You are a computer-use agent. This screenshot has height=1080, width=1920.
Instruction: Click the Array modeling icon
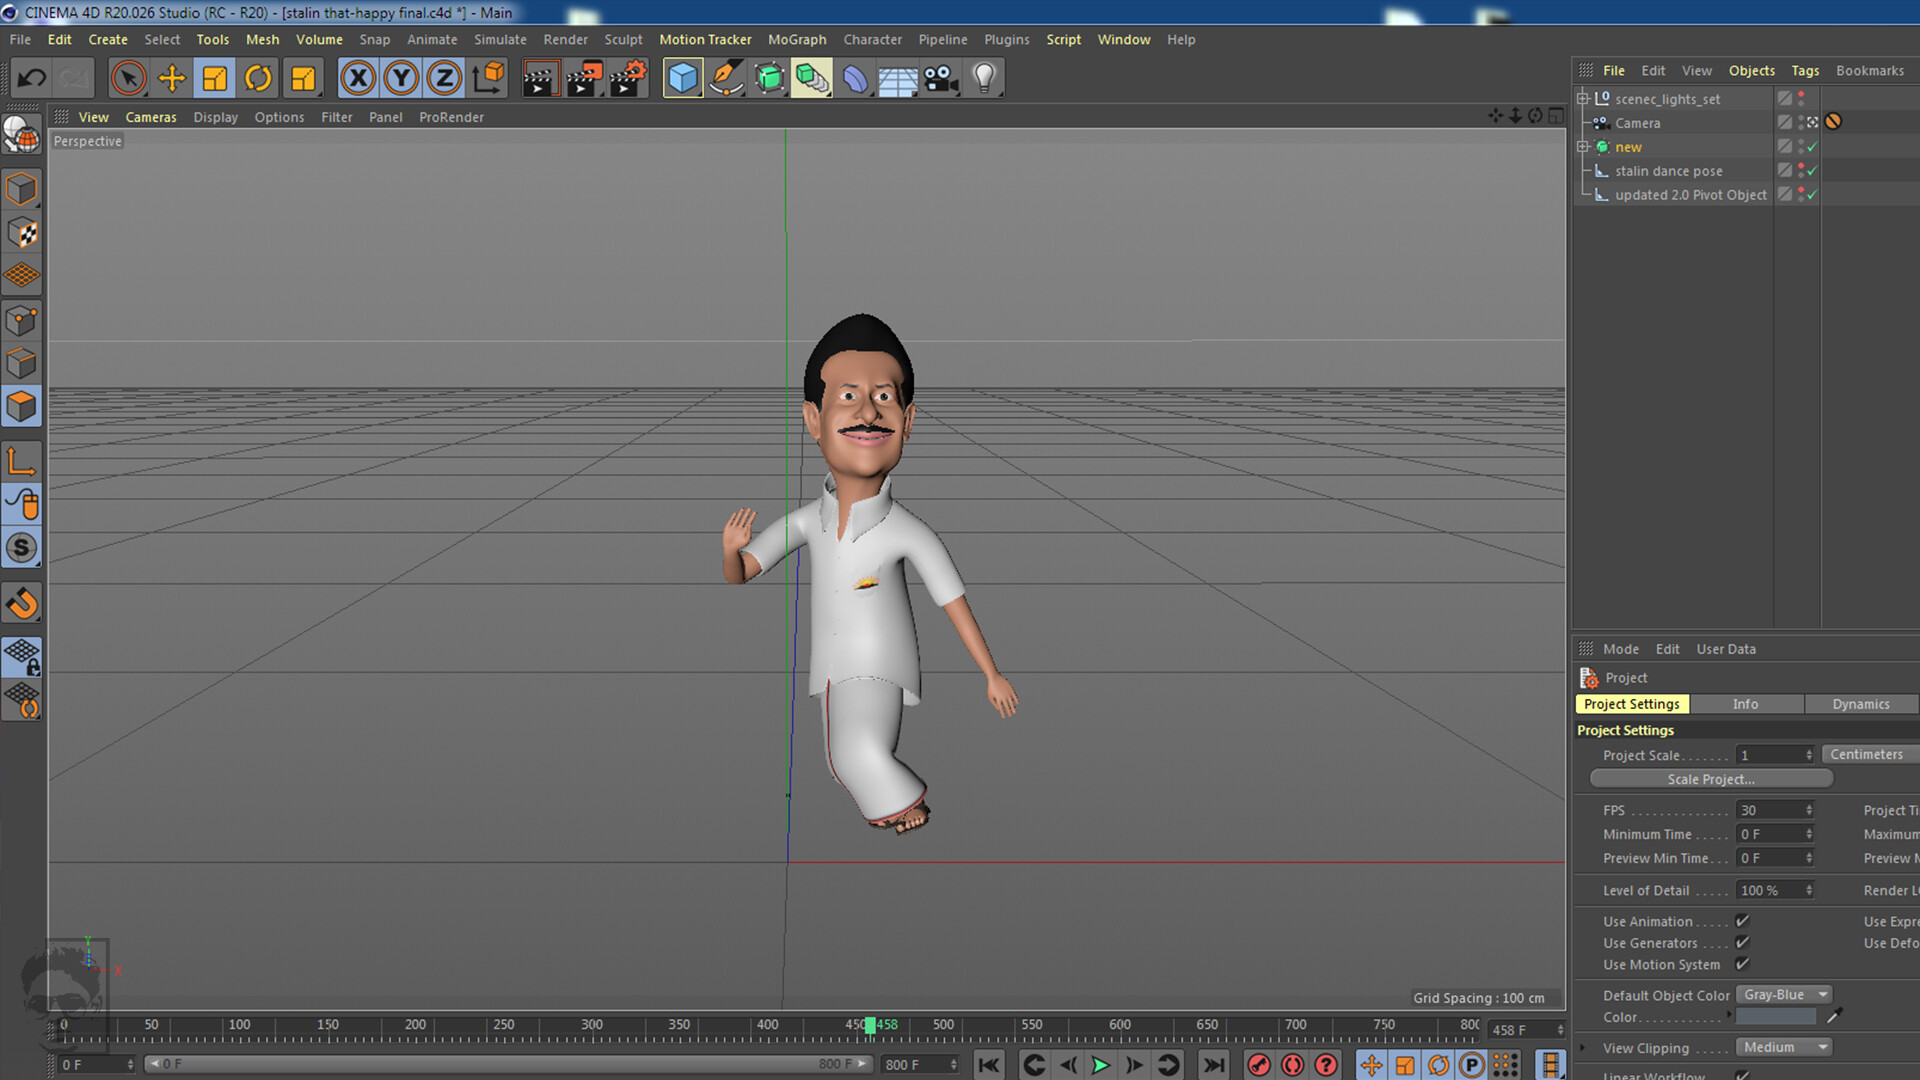[812, 78]
